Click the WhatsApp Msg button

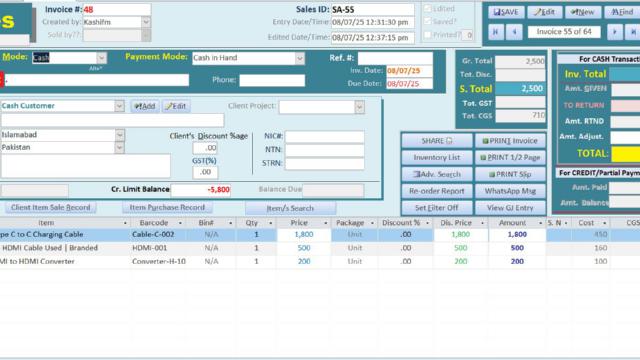(x=510, y=191)
